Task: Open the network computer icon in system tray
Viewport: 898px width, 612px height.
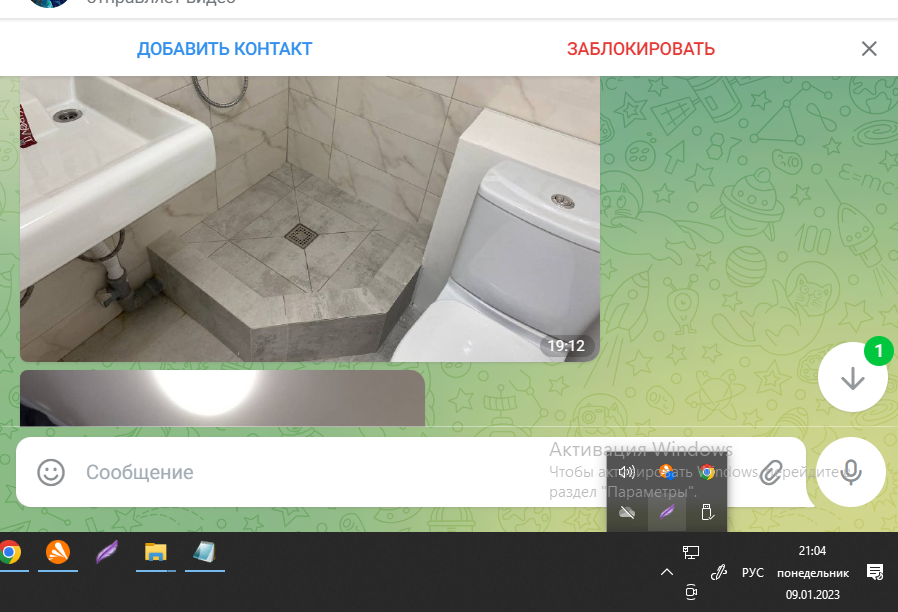Action: pos(691,552)
